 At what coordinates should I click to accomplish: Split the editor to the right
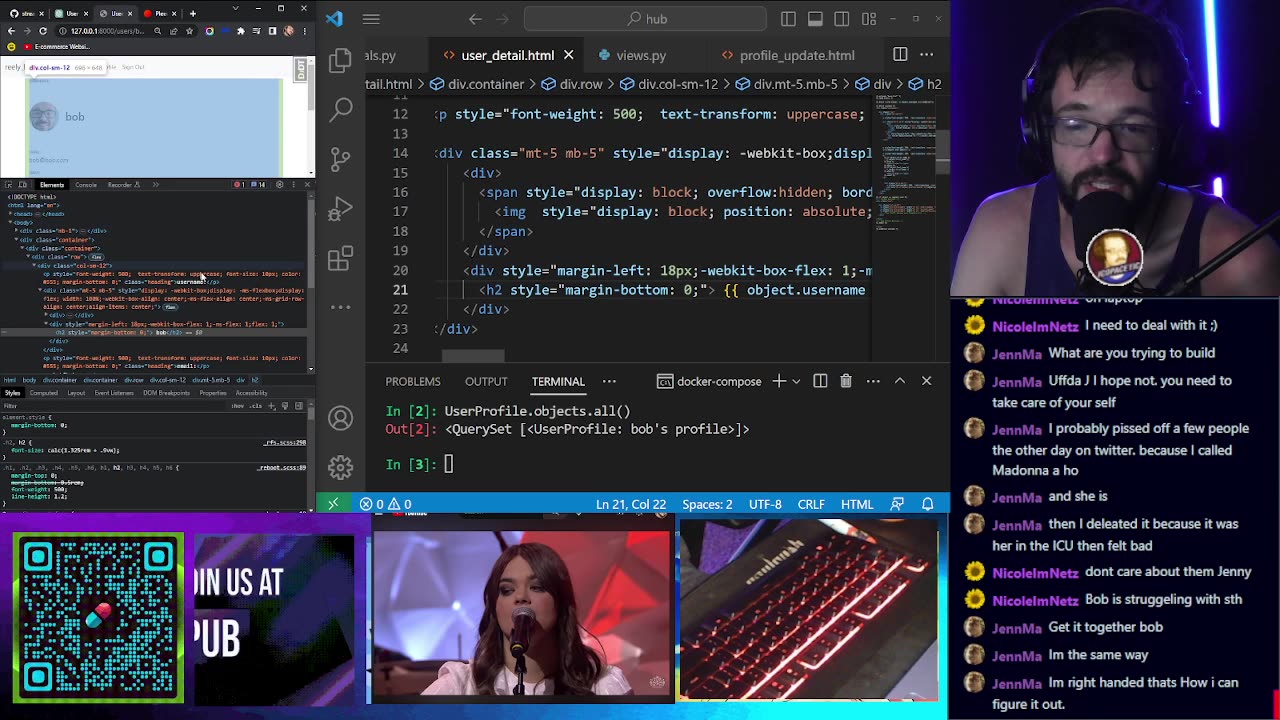(x=900, y=55)
